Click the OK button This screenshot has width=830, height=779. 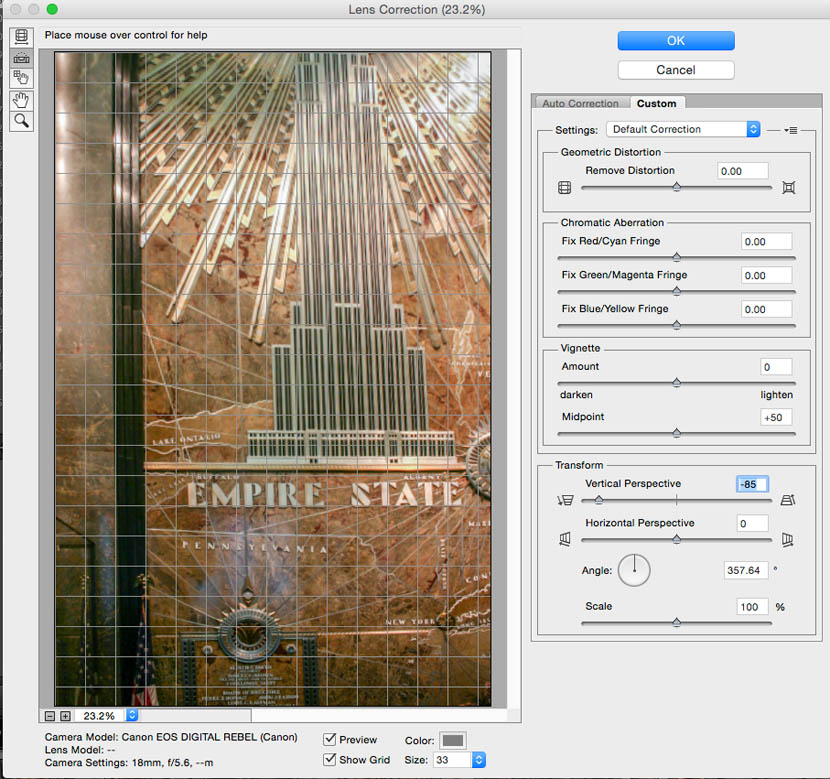(x=676, y=41)
